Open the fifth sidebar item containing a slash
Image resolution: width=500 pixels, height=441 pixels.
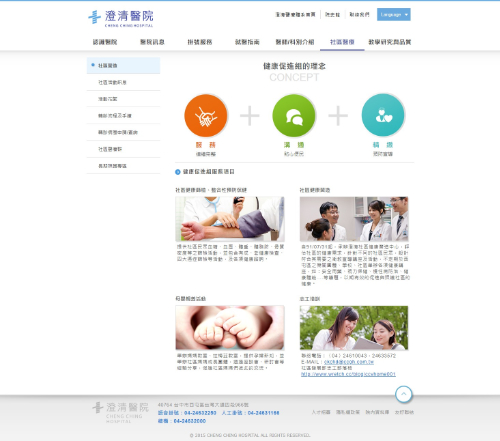coord(123,132)
